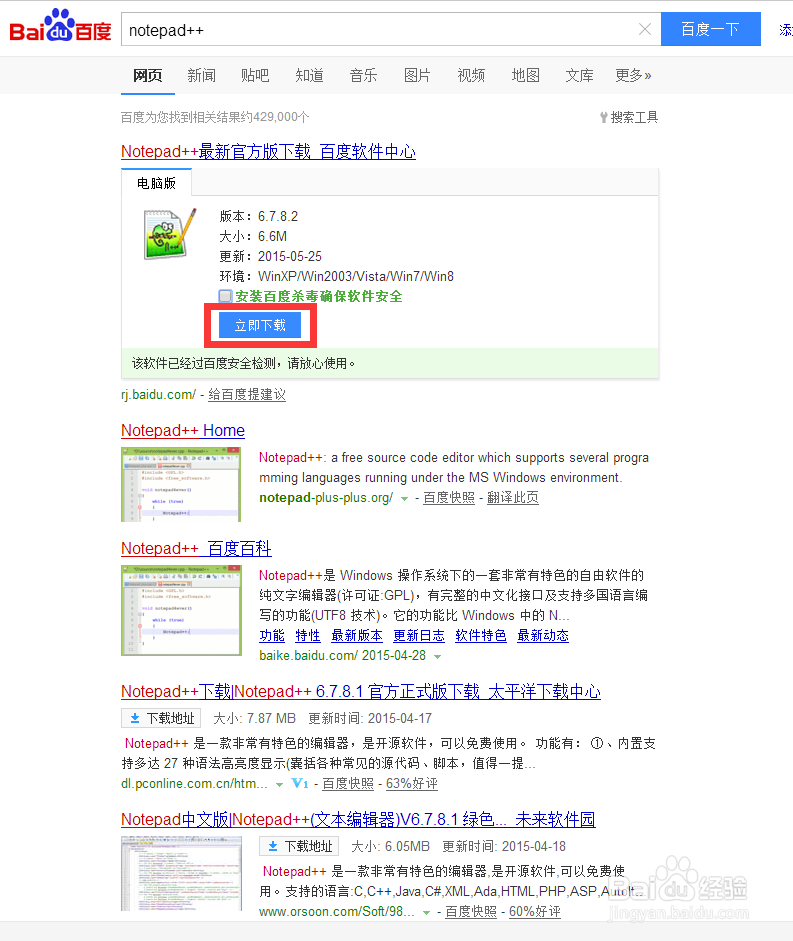This screenshot has width=793, height=941.
Task: Click 60%好评 rating link
Action: point(535,911)
